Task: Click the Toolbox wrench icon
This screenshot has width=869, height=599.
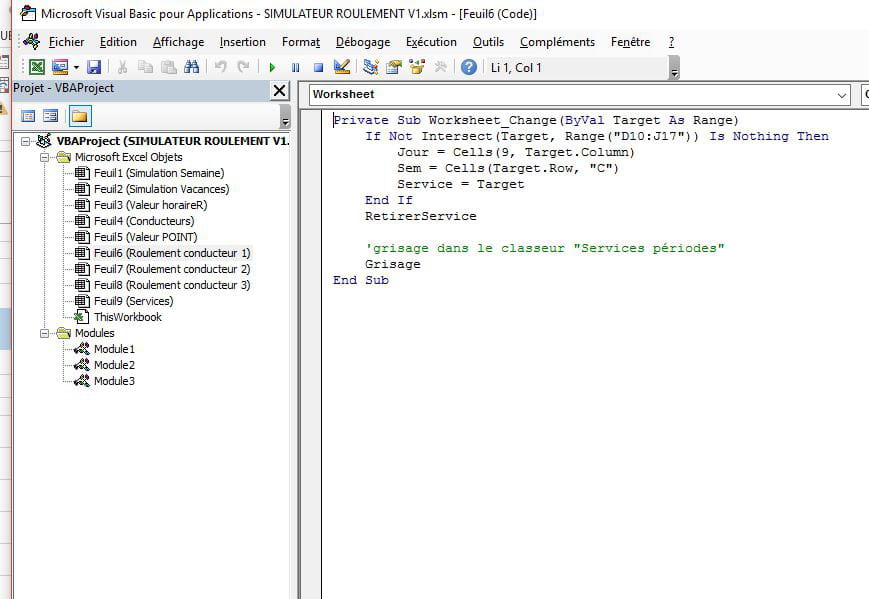Action: click(x=441, y=68)
